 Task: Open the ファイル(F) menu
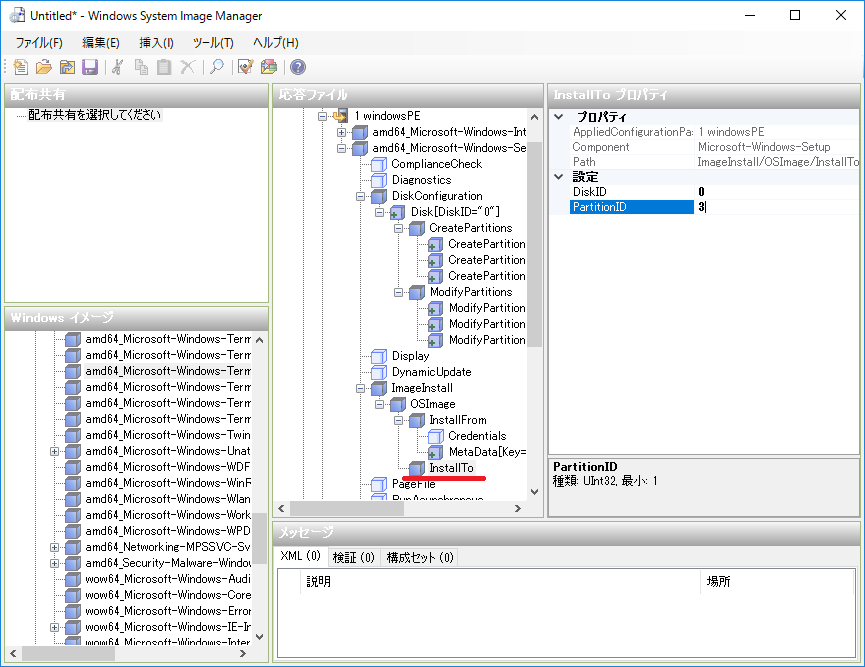click(39, 43)
